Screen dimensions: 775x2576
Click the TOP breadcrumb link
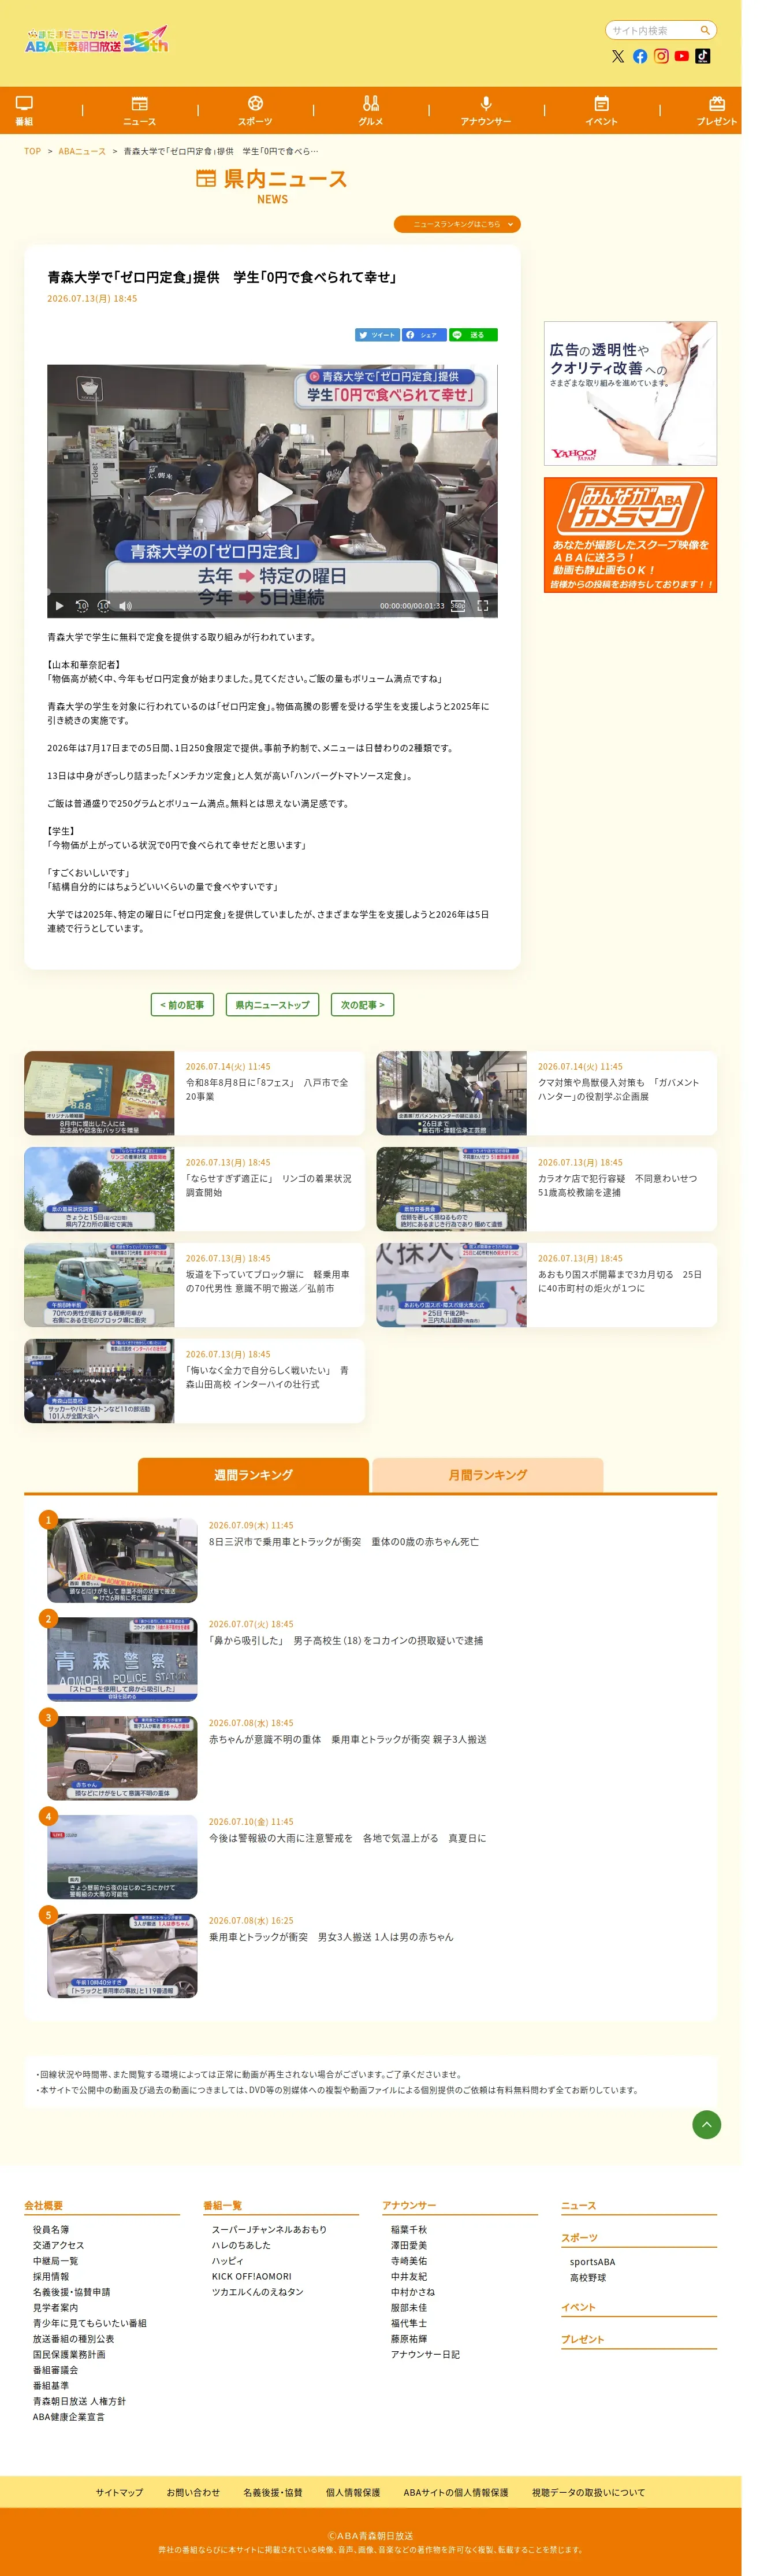click(x=33, y=152)
